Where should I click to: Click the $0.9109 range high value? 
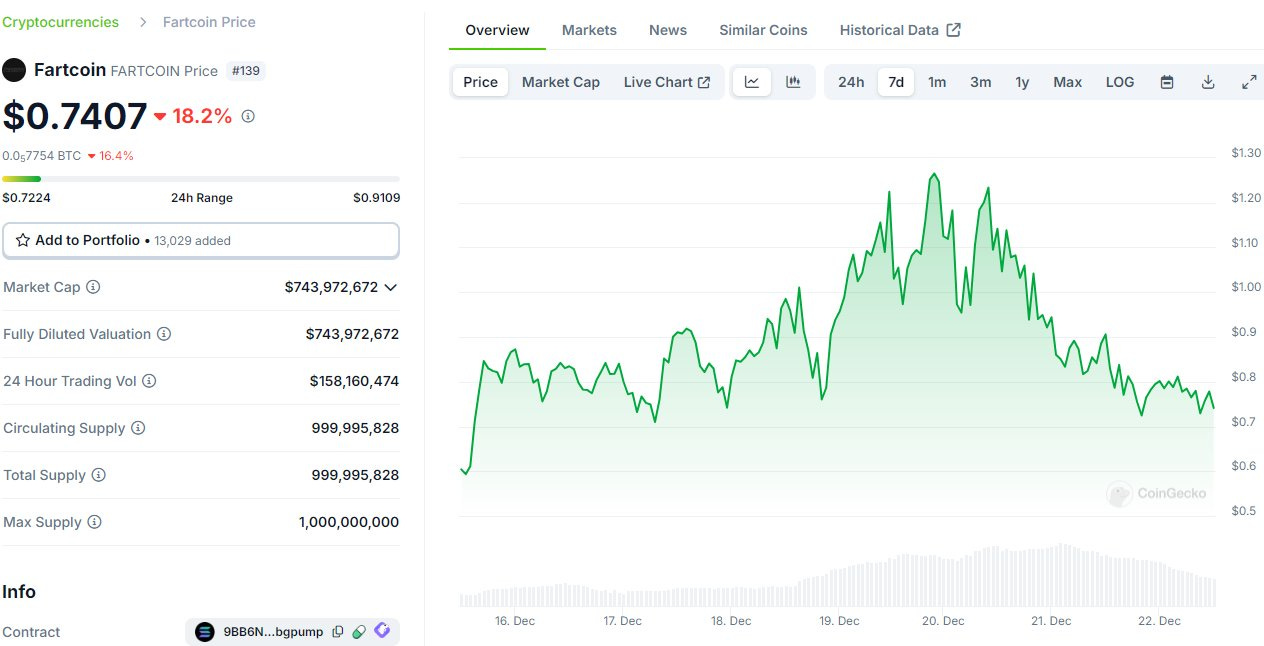(376, 198)
